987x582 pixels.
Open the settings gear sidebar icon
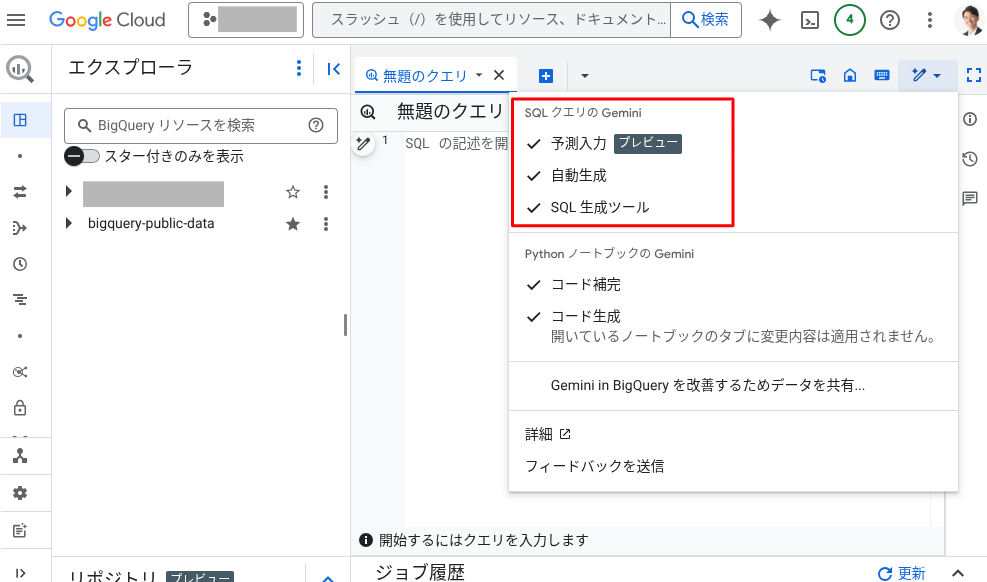(x=20, y=493)
